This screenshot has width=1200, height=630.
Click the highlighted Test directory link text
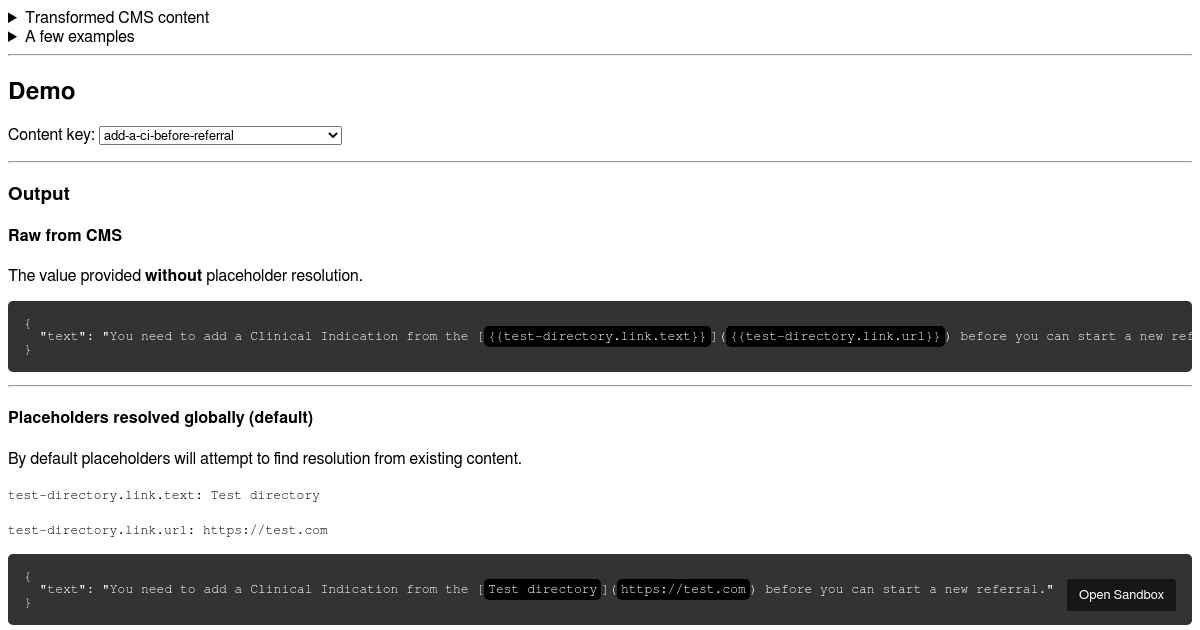click(x=542, y=589)
